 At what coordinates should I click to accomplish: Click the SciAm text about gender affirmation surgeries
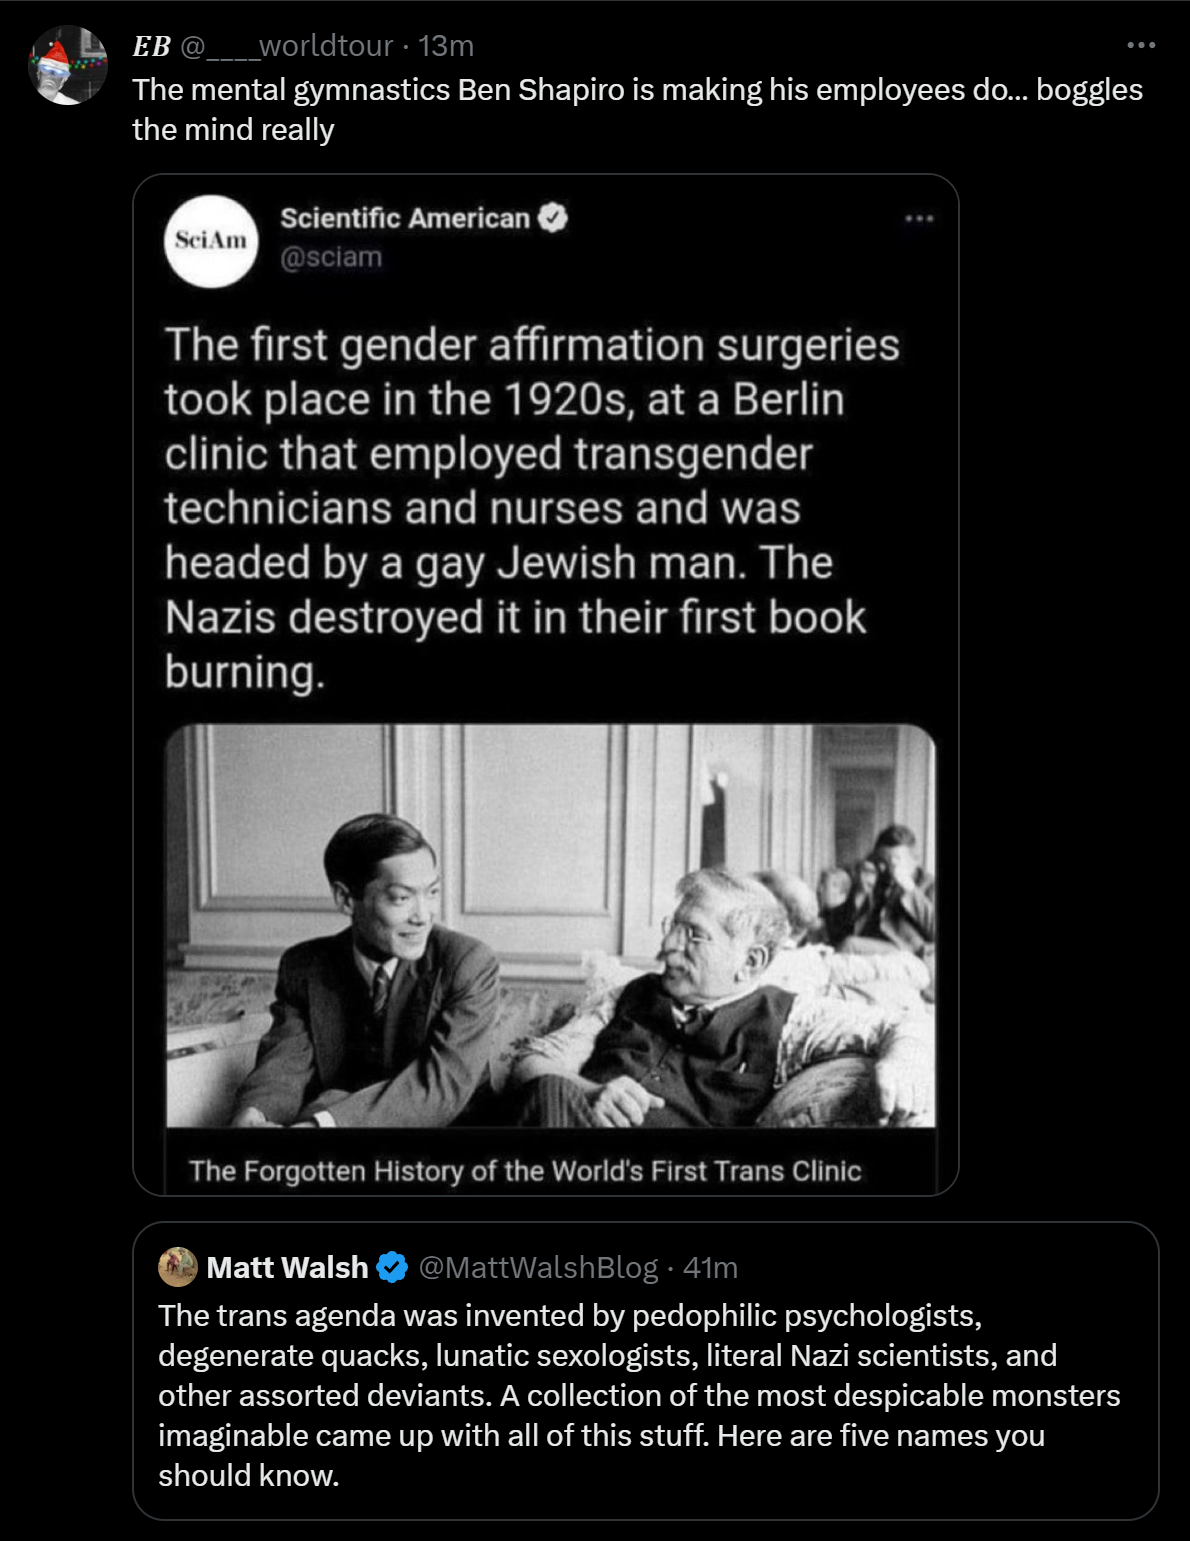[x=532, y=508]
